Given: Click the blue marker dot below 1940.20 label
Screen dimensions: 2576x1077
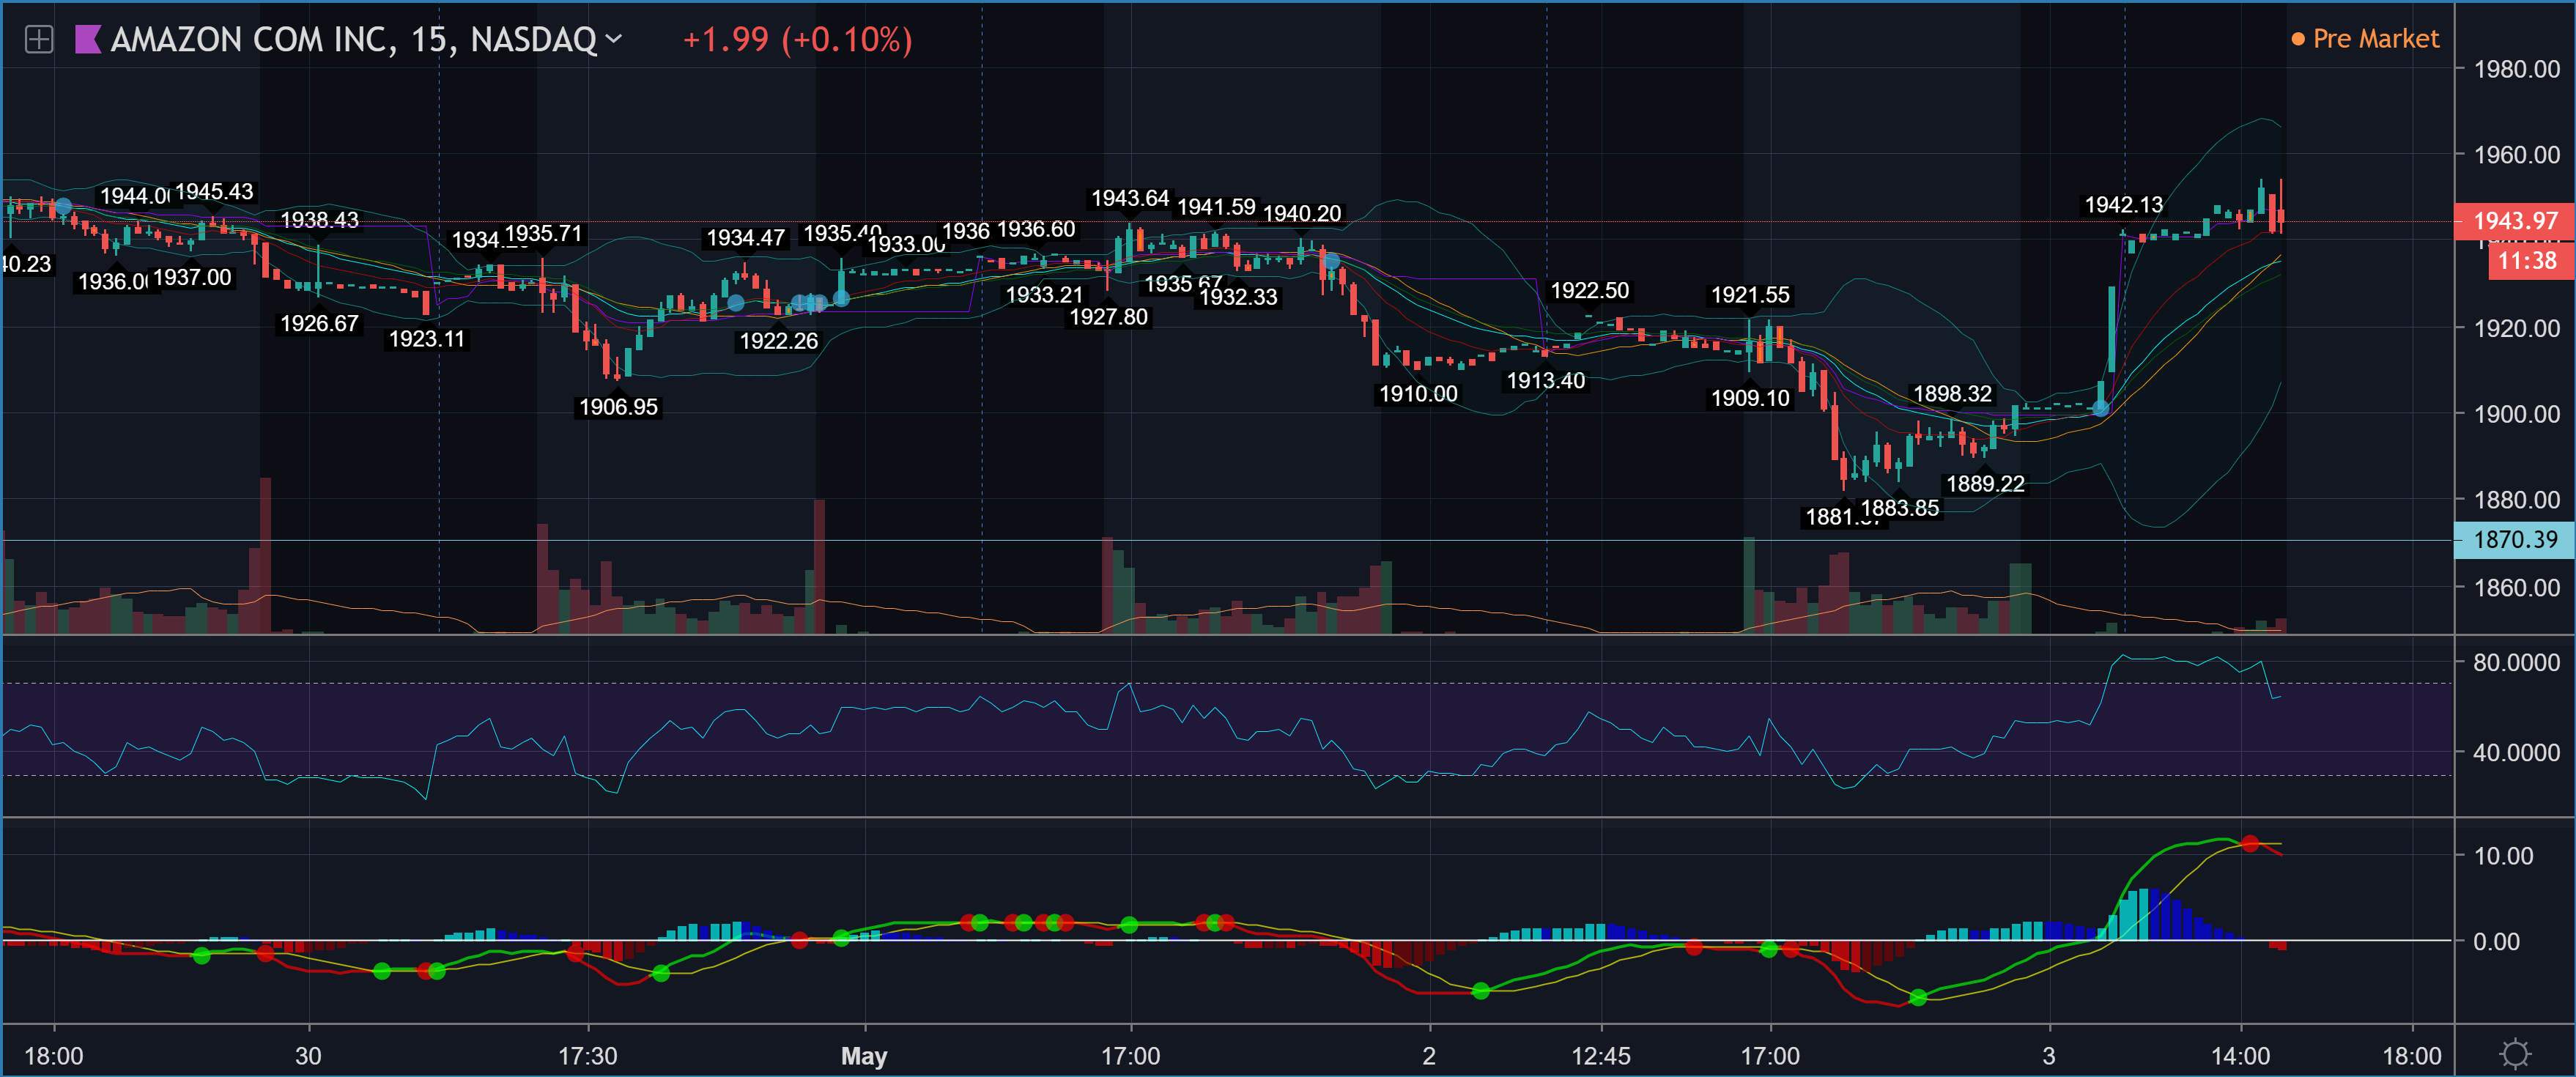Looking at the screenshot, I should [1331, 262].
